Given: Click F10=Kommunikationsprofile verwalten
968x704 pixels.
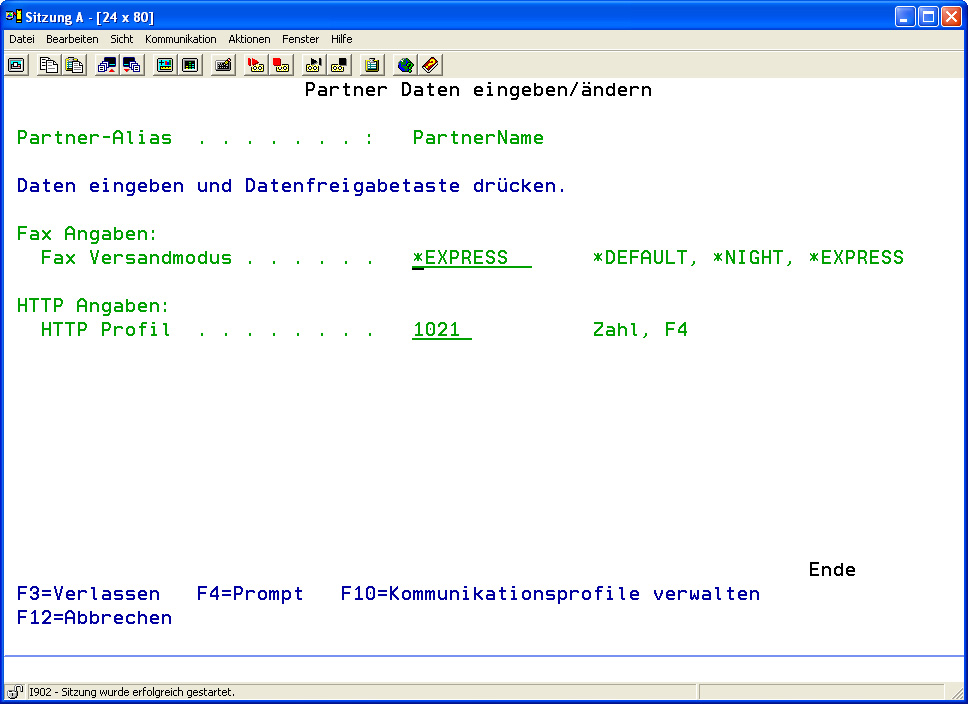Looking at the screenshot, I should tap(550, 594).
